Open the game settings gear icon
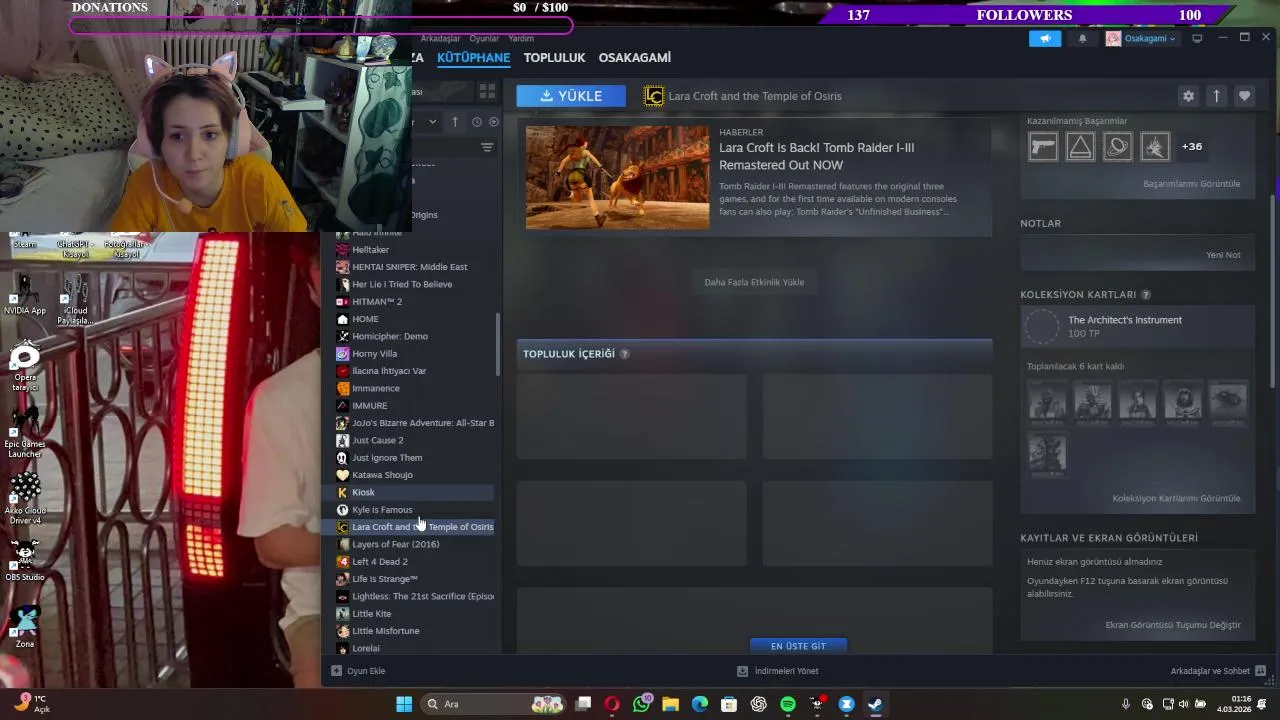This screenshot has height=720, width=1280. (x=1188, y=96)
